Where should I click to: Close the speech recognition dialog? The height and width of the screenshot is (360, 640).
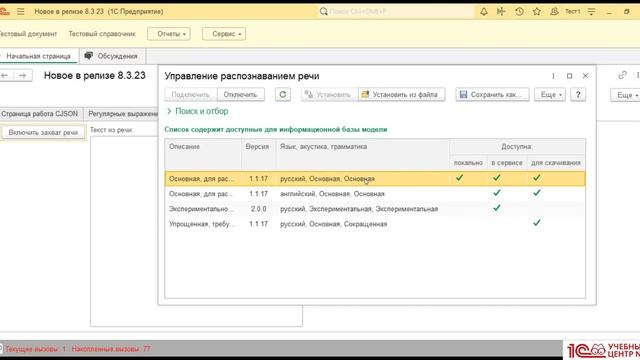(x=585, y=76)
